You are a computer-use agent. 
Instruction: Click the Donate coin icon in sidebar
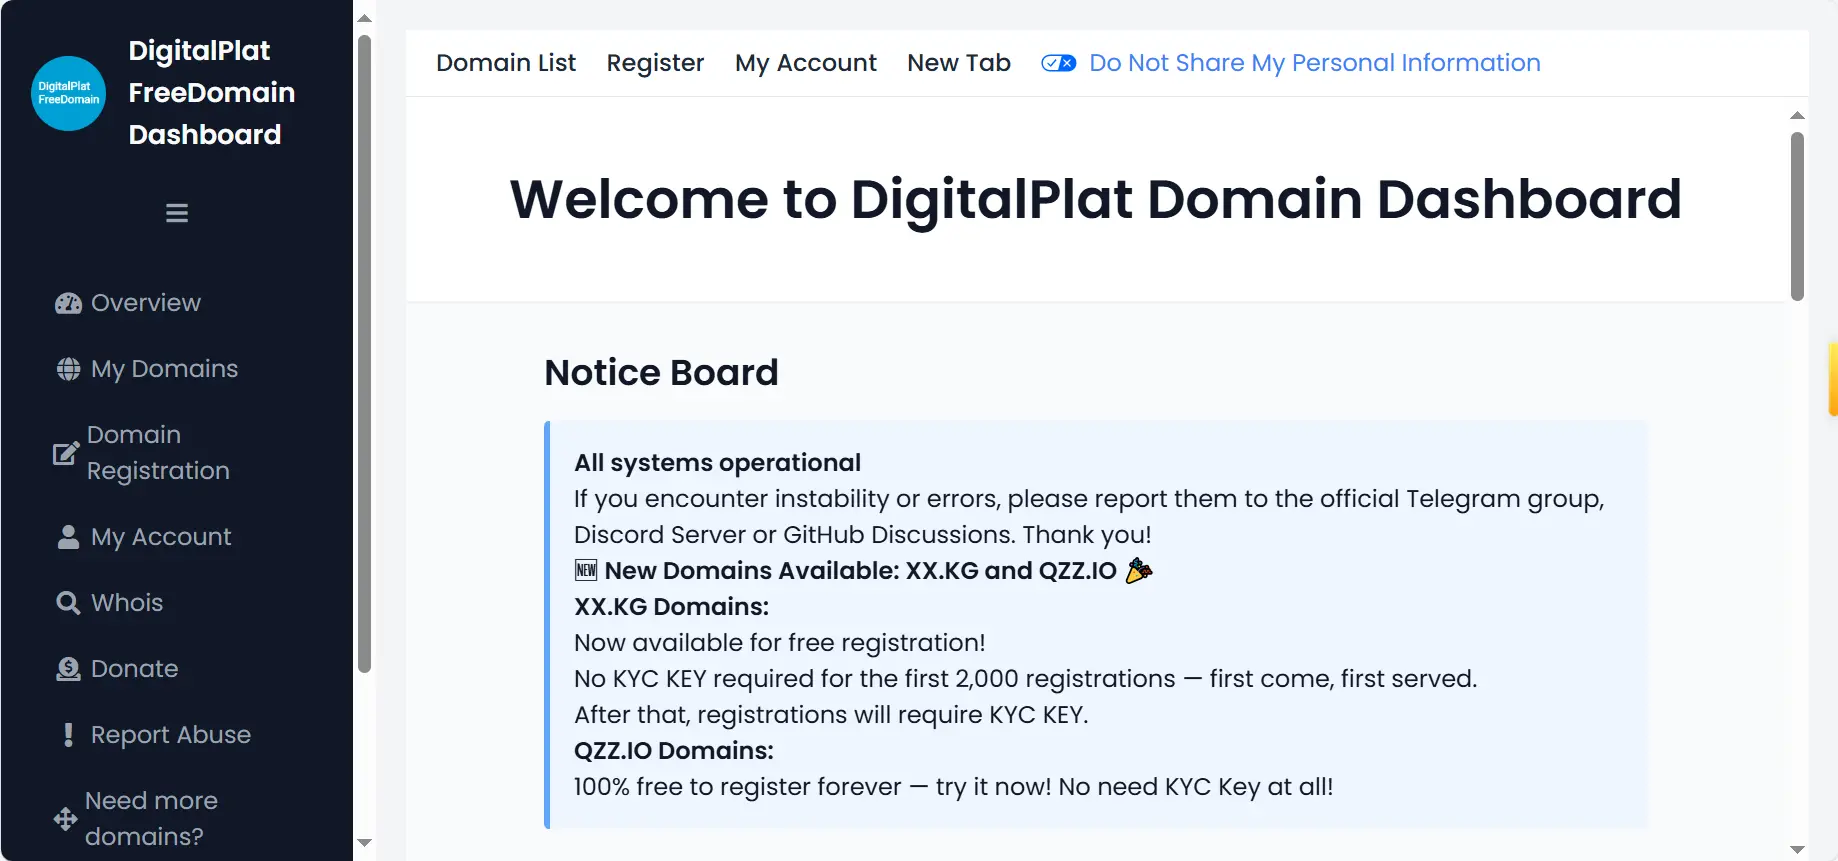[x=68, y=669]
